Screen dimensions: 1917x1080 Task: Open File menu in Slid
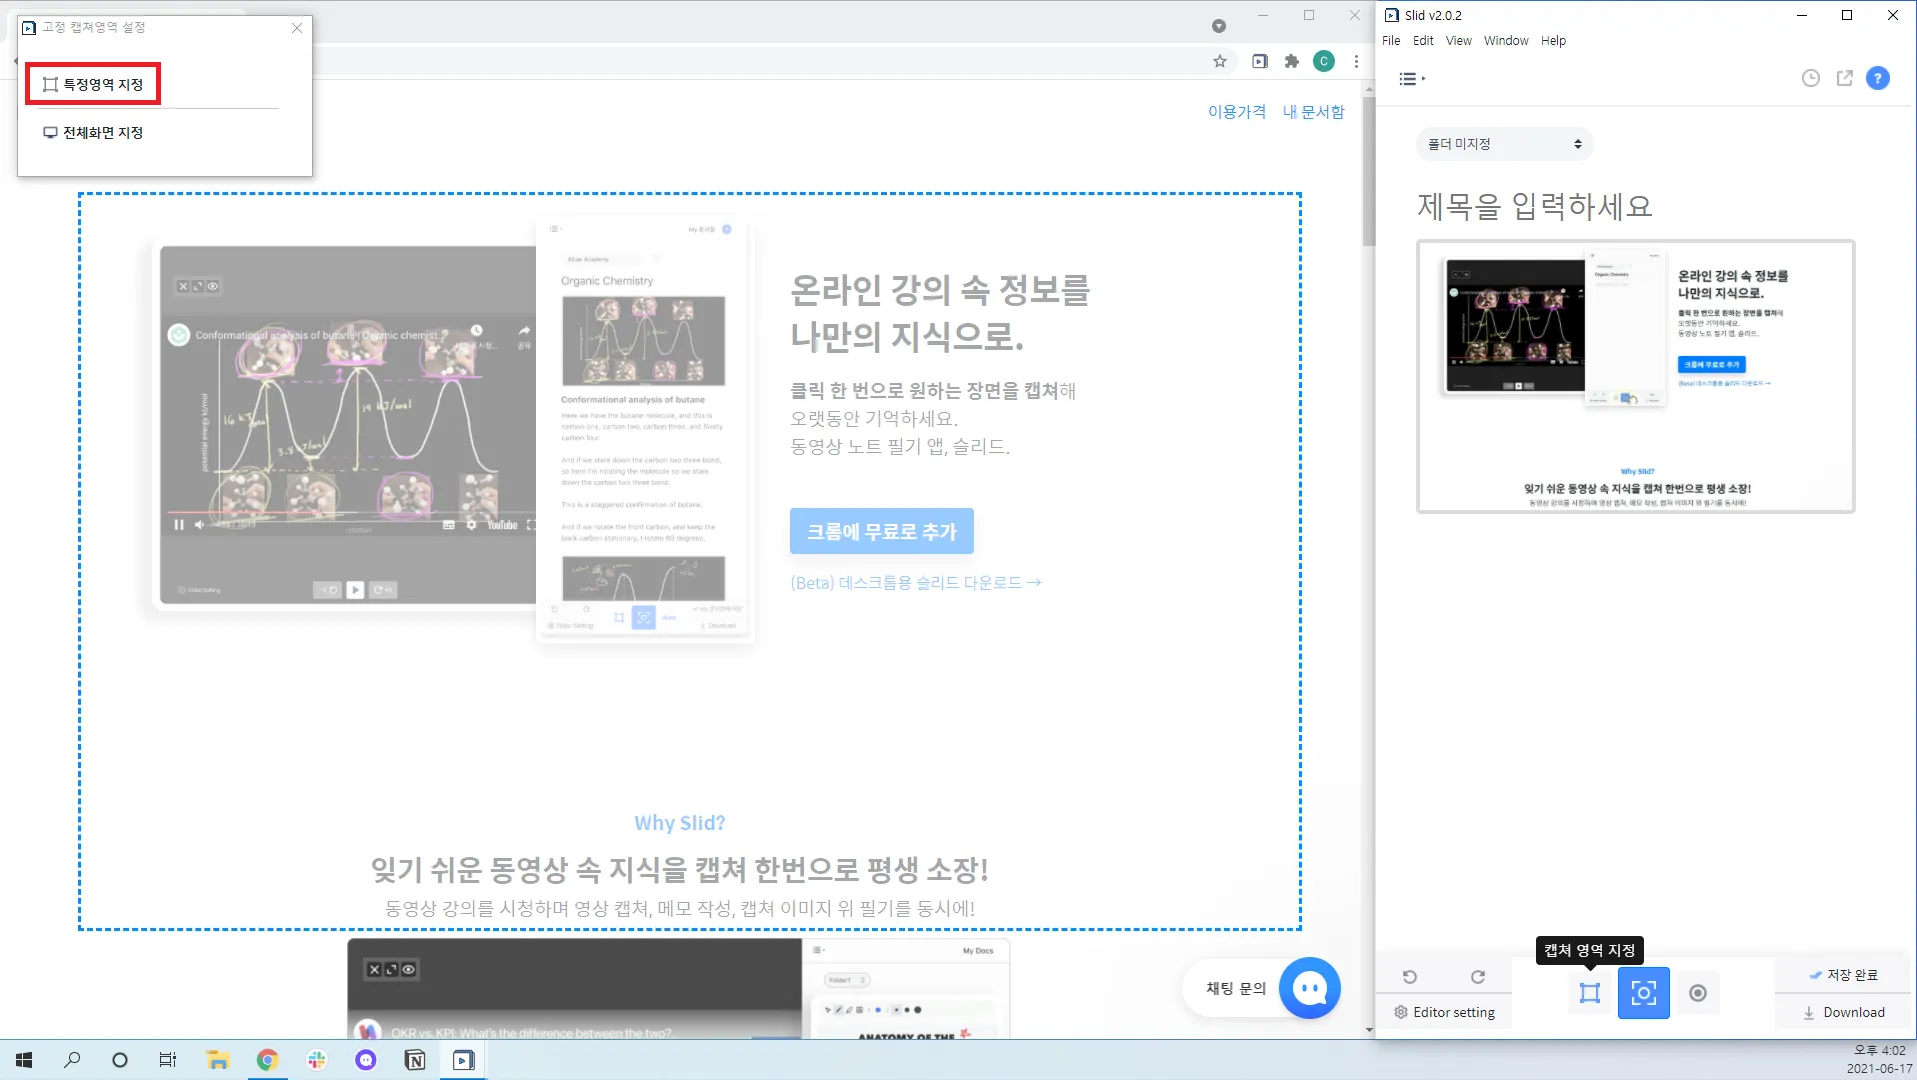click(1391, 41)
